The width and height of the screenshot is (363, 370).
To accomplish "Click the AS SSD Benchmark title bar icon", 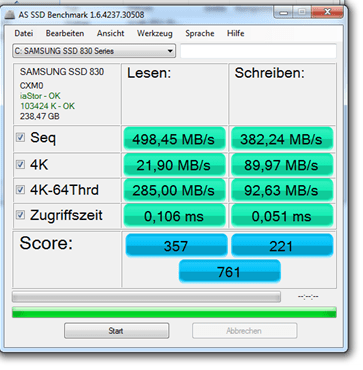I will click(x=11, y=15).
